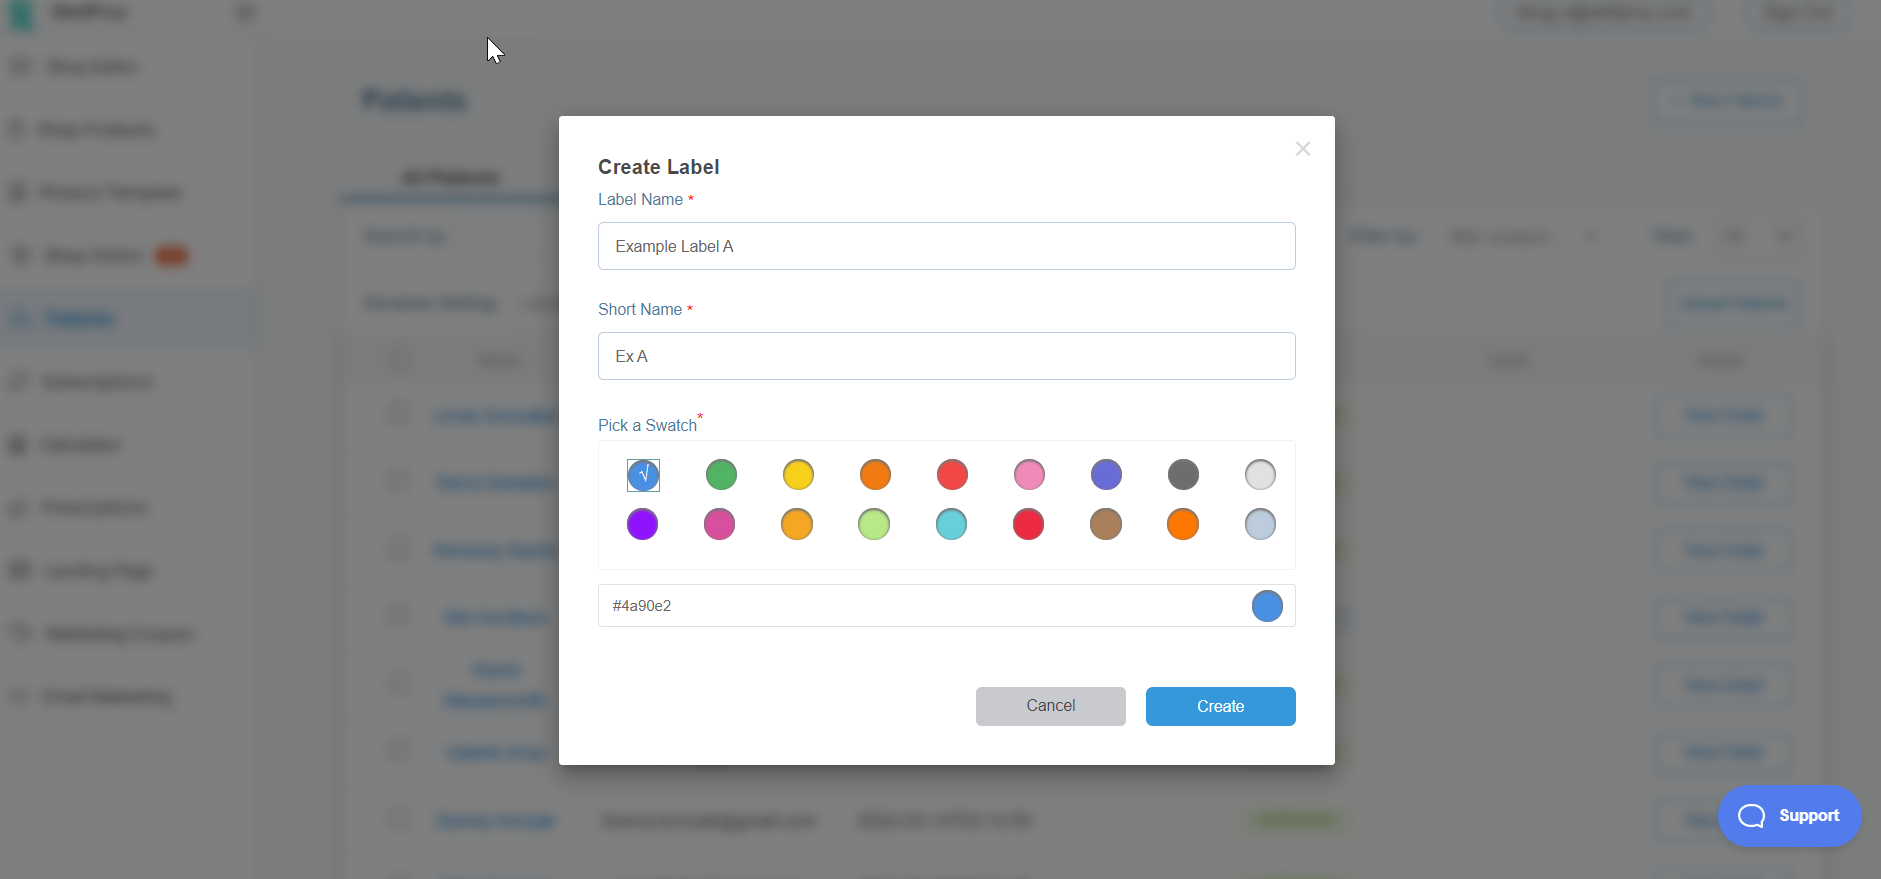Viewport: 1881px width, 879px height.
Task: Choose the teal cyan swatch
Action: tap(951, 524)
